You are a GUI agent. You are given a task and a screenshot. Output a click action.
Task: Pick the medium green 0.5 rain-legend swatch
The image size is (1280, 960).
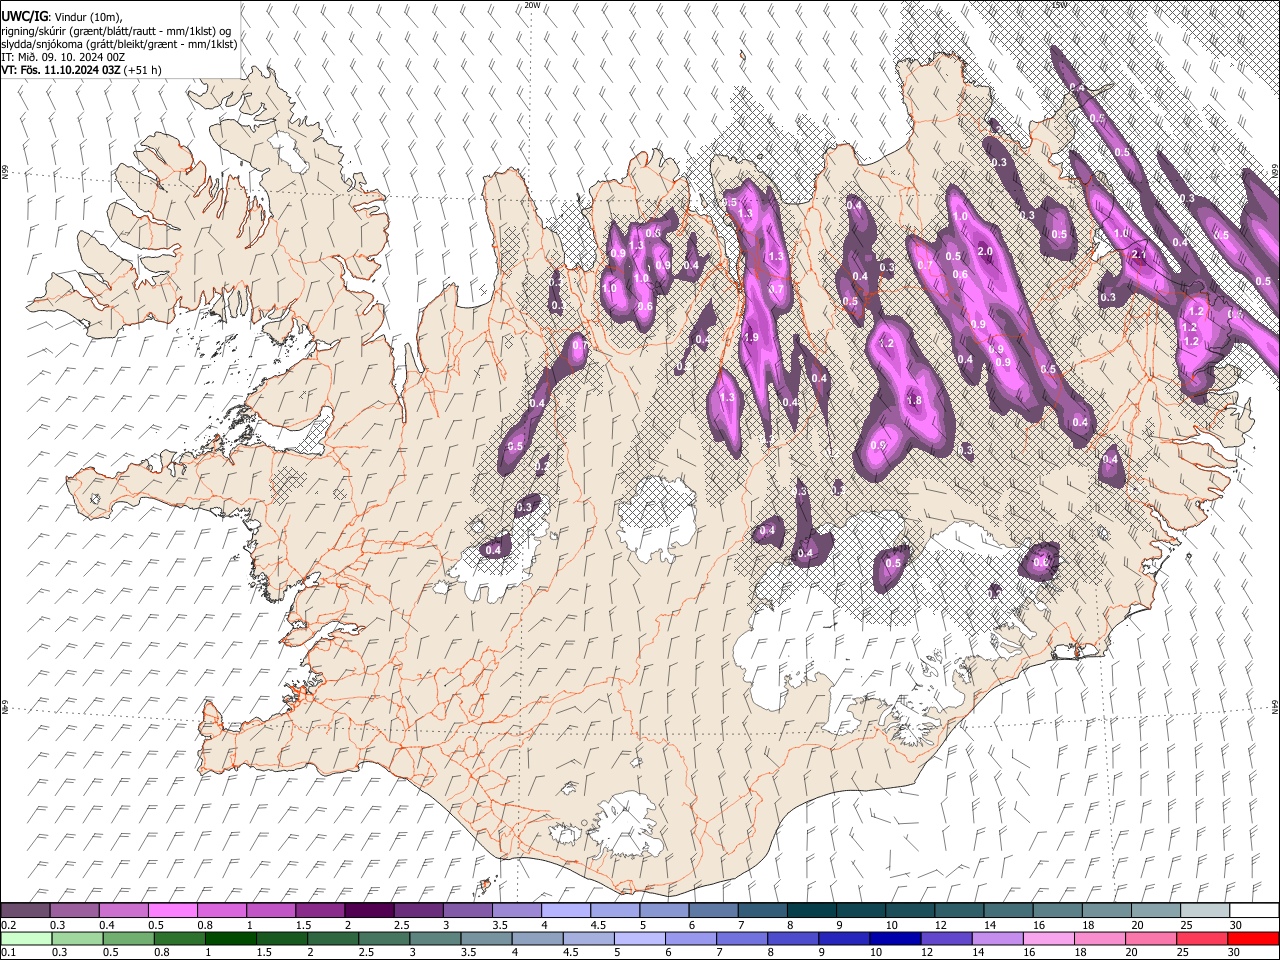point(128,938)
